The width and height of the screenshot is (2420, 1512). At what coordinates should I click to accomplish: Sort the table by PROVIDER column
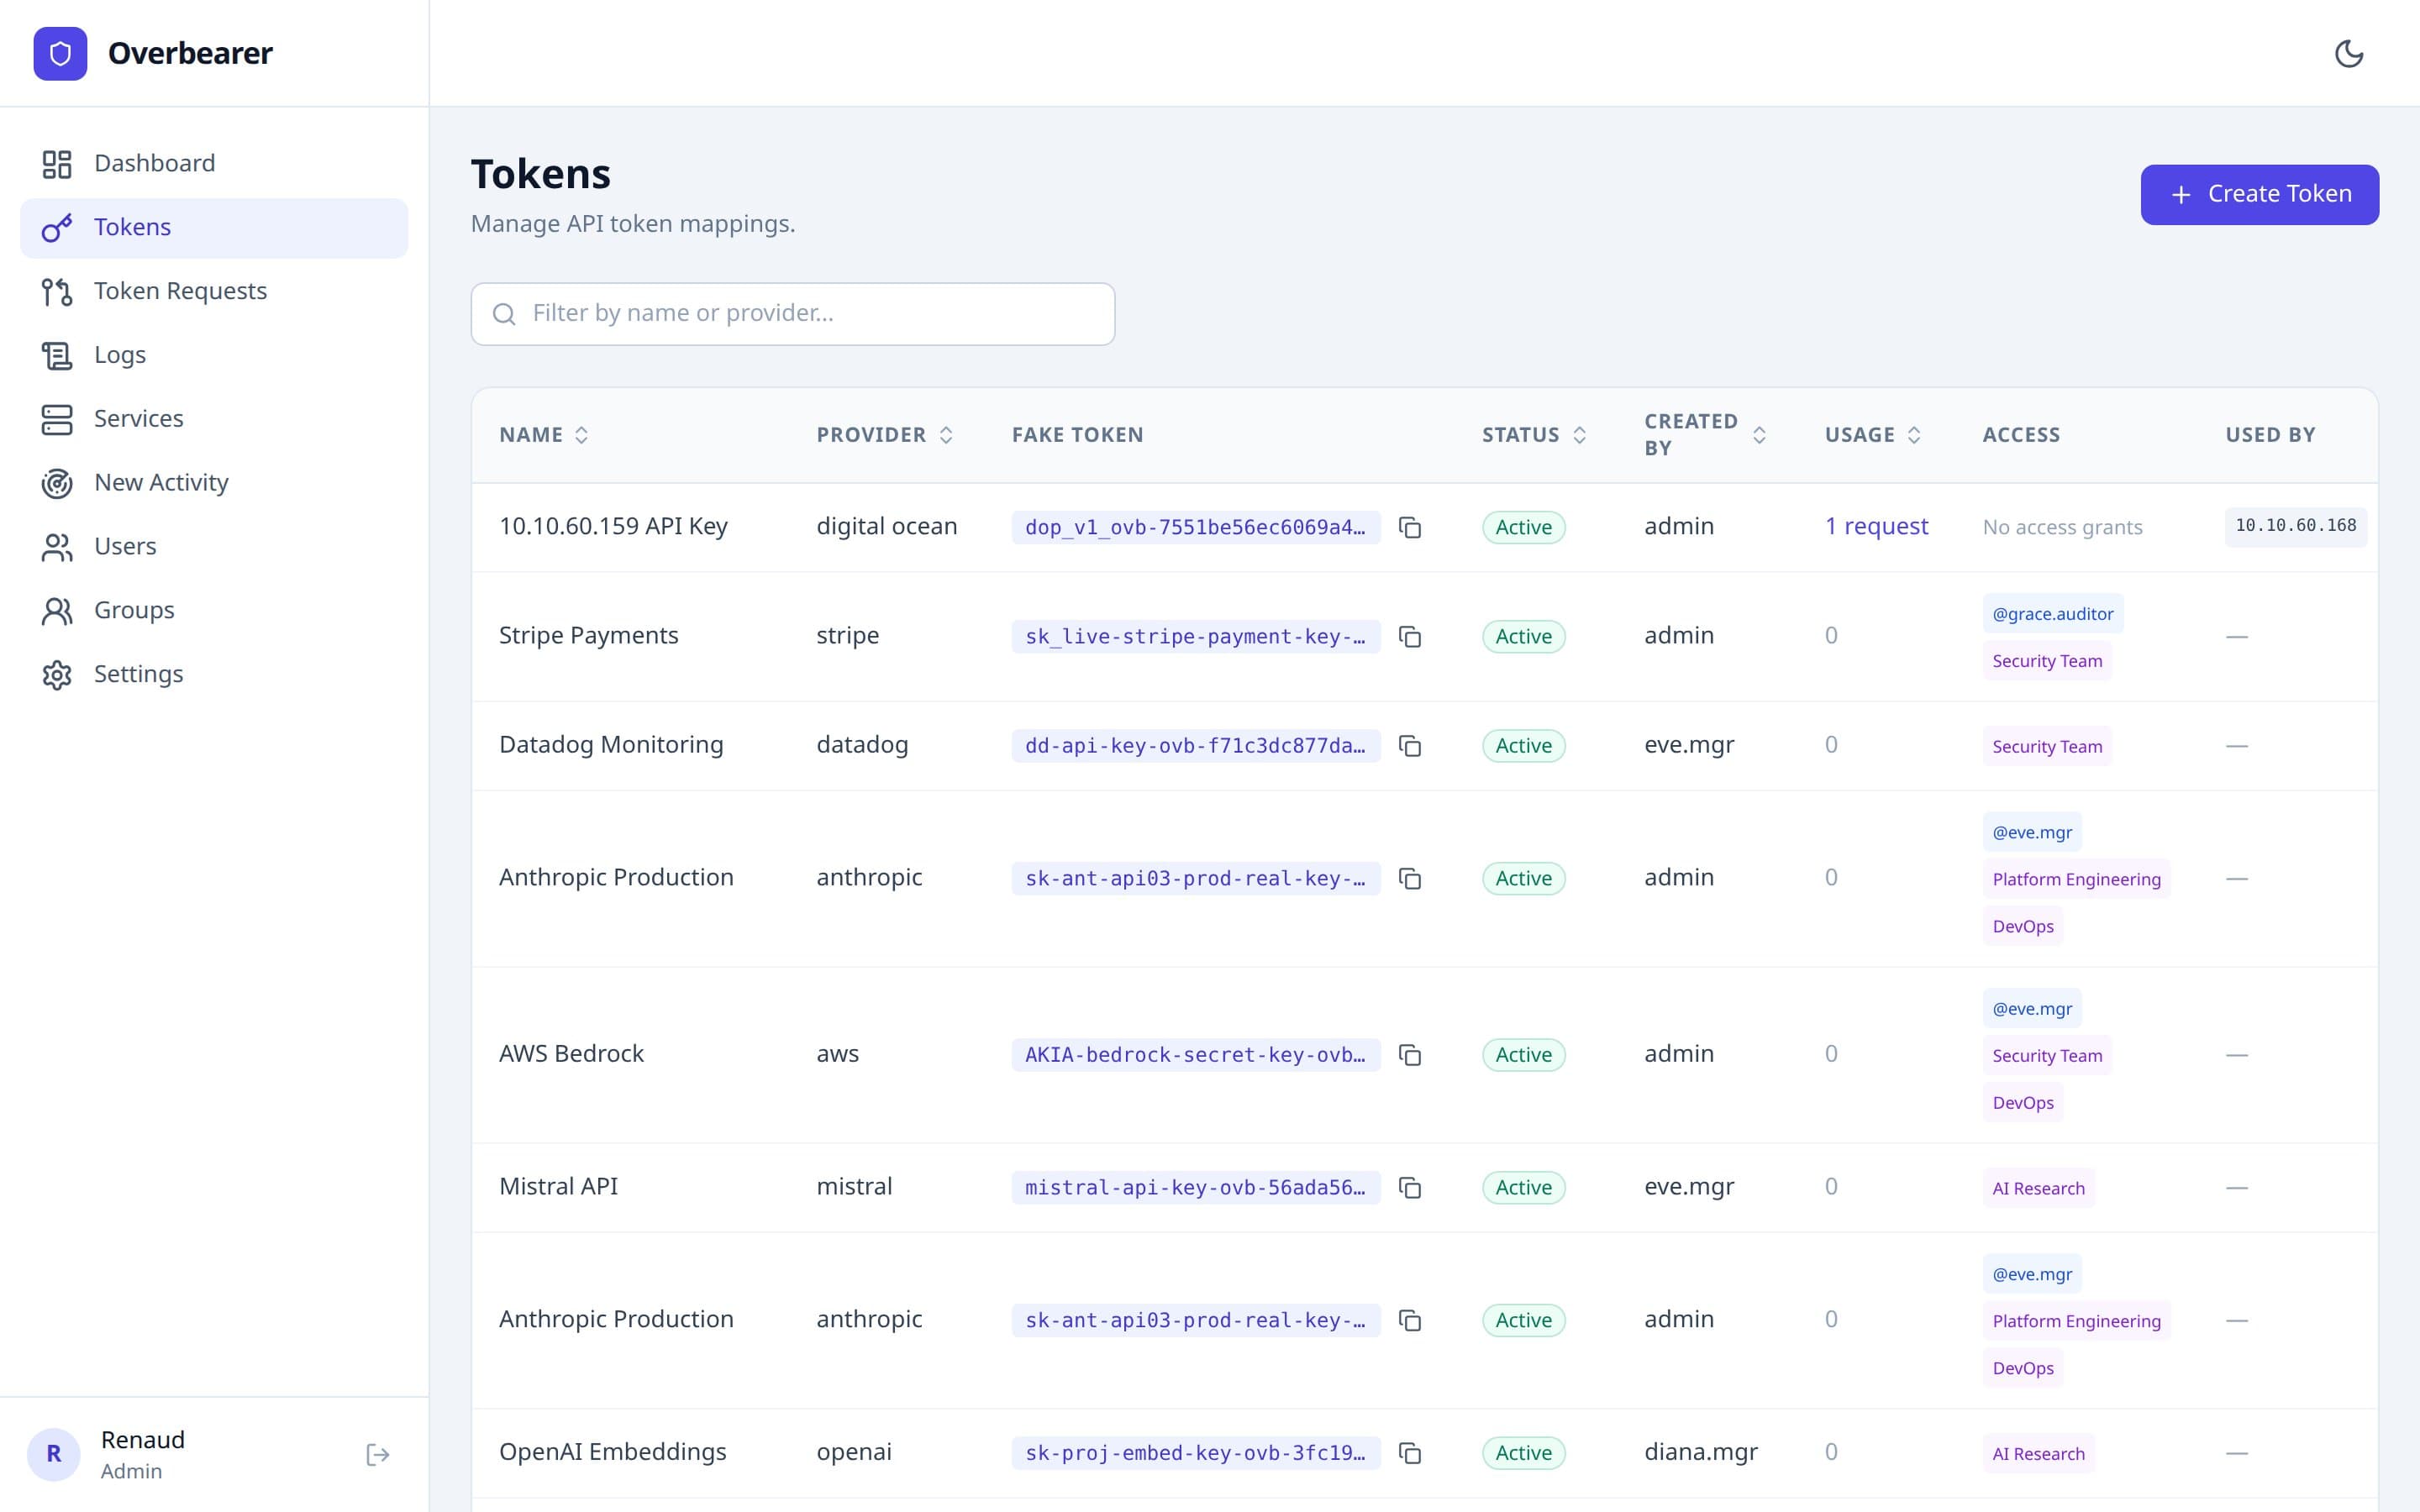884,434
